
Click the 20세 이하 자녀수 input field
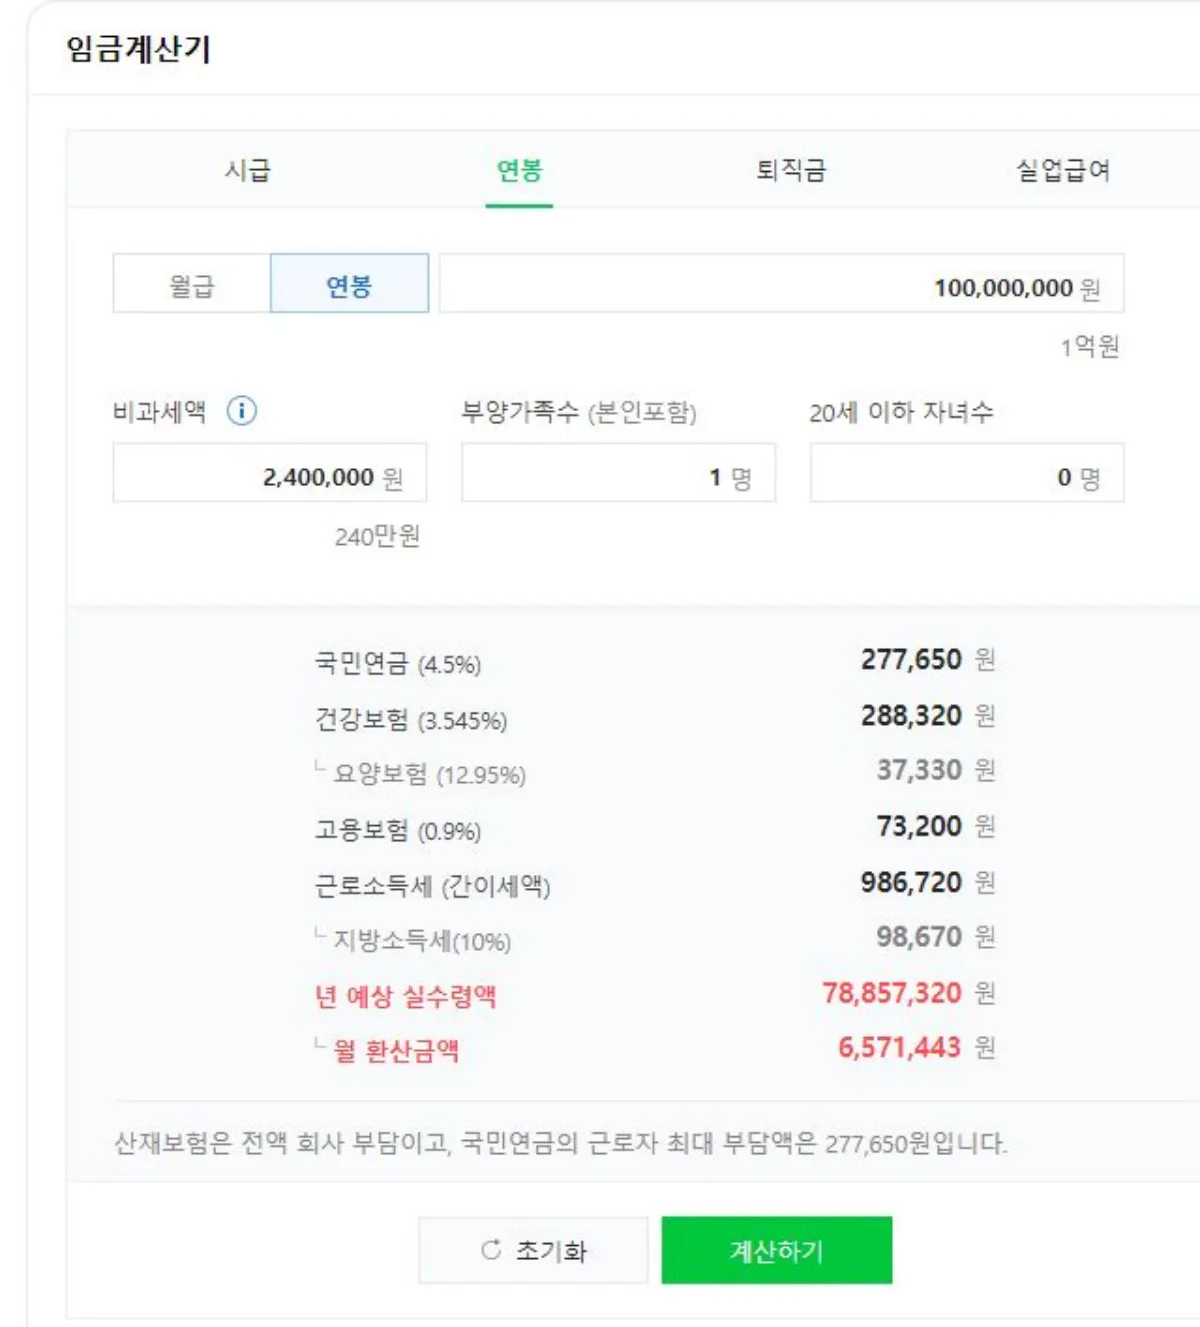tap(965, 474)
